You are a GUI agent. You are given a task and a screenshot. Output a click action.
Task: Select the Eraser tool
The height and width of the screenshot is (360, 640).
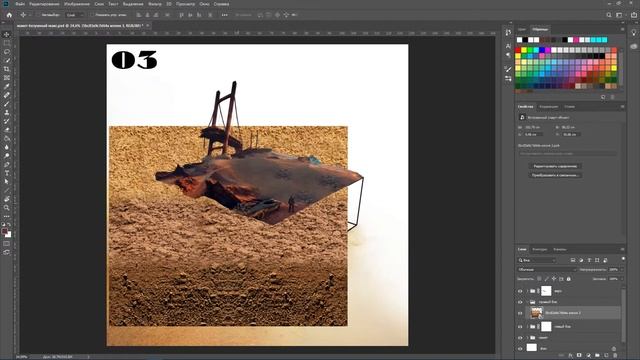pyautogui.click(x=7, y=129)
